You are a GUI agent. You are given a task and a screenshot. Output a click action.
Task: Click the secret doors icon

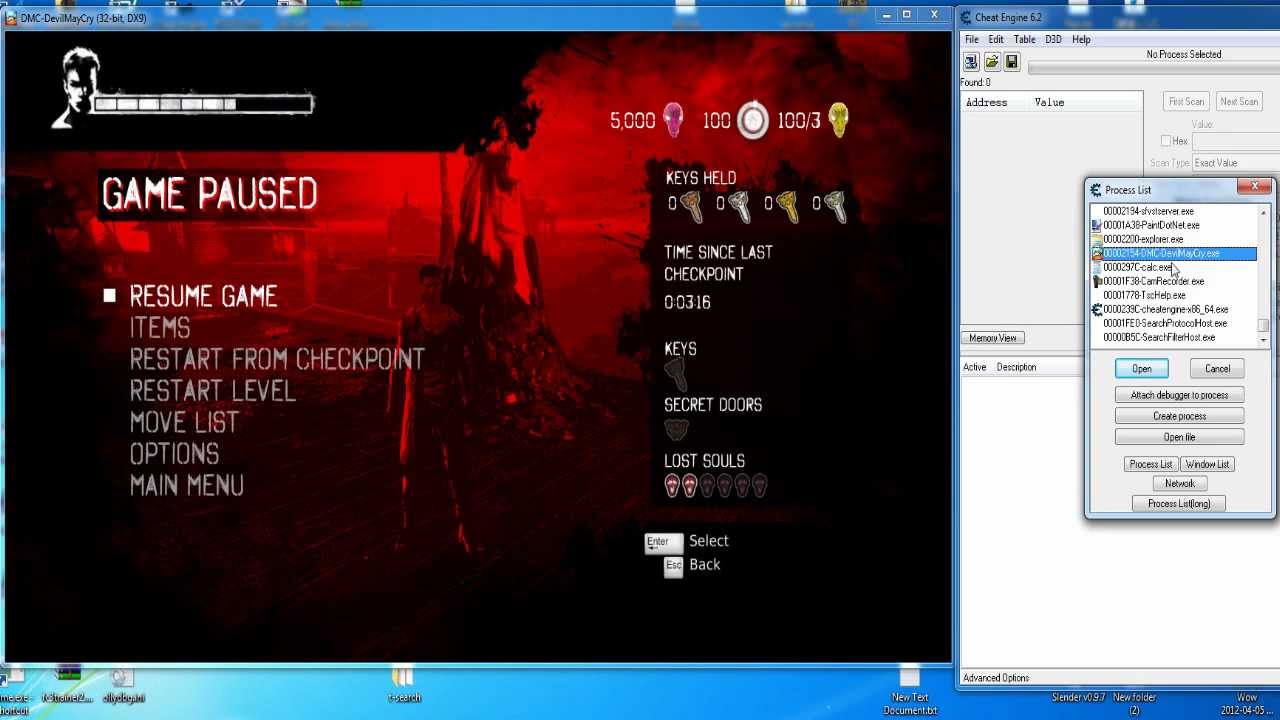click(x=676, y=430)
